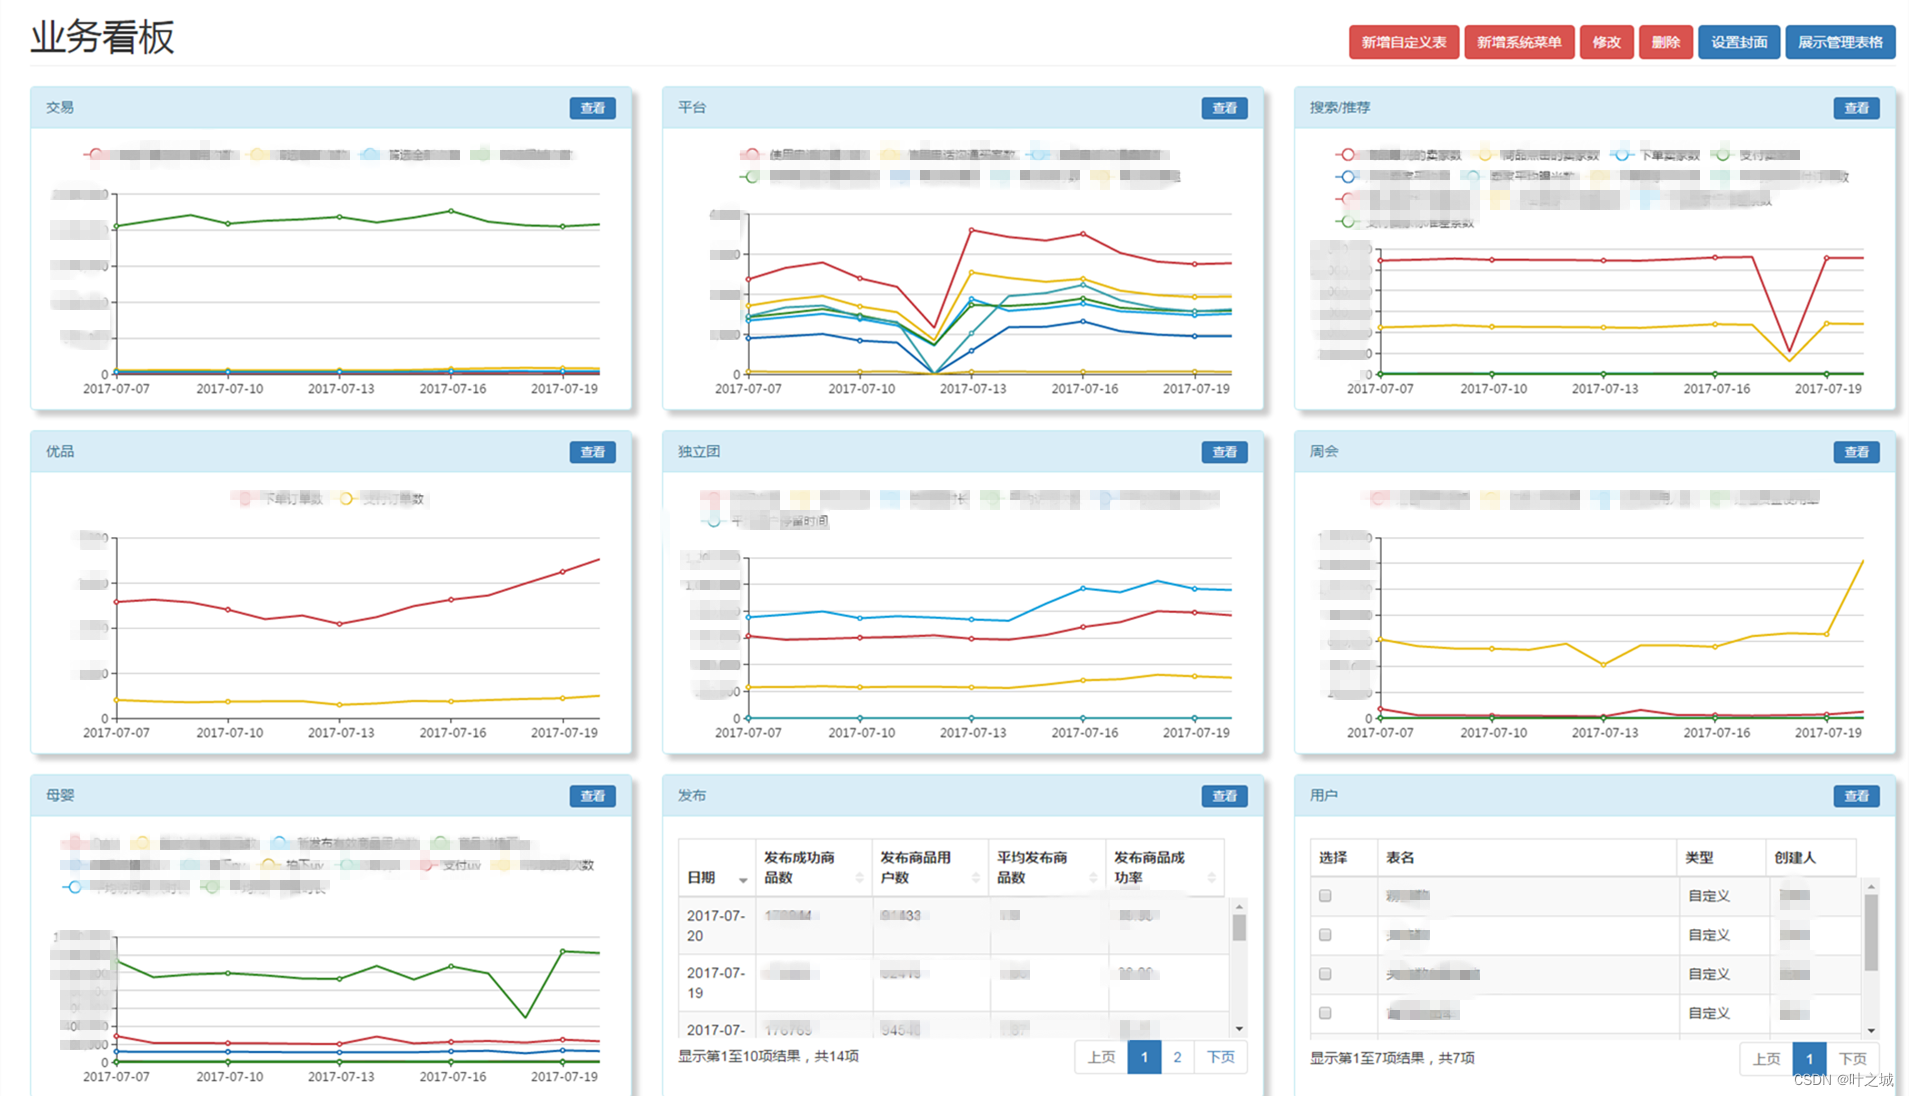The width and height of the screenshot is (1909, 1096).
Task: Open 查看 for the 平台 panel
Action: click(1225, 108)
